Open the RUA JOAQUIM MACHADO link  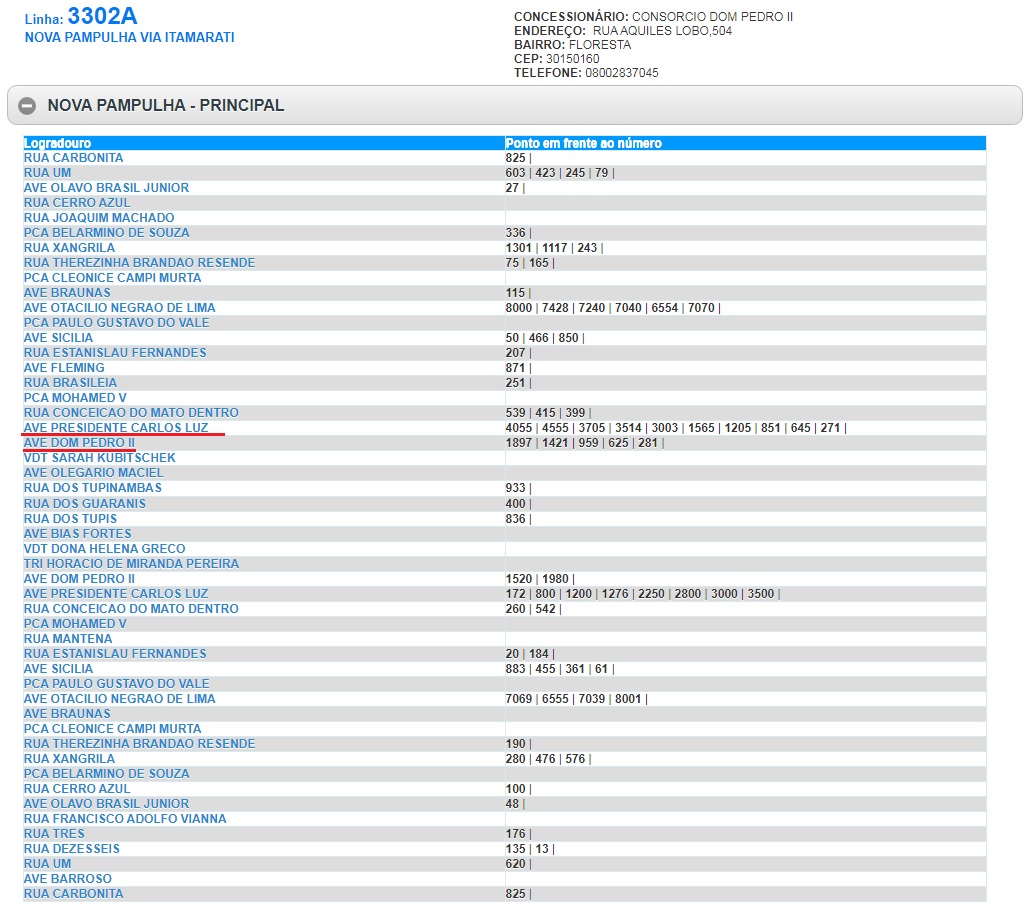(x=99, y=218)
